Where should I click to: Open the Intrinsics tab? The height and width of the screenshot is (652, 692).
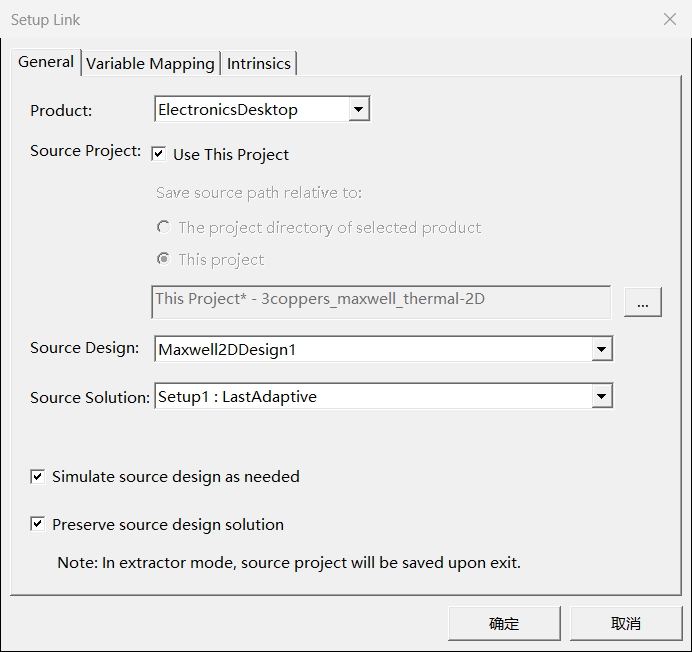point(259,64)
